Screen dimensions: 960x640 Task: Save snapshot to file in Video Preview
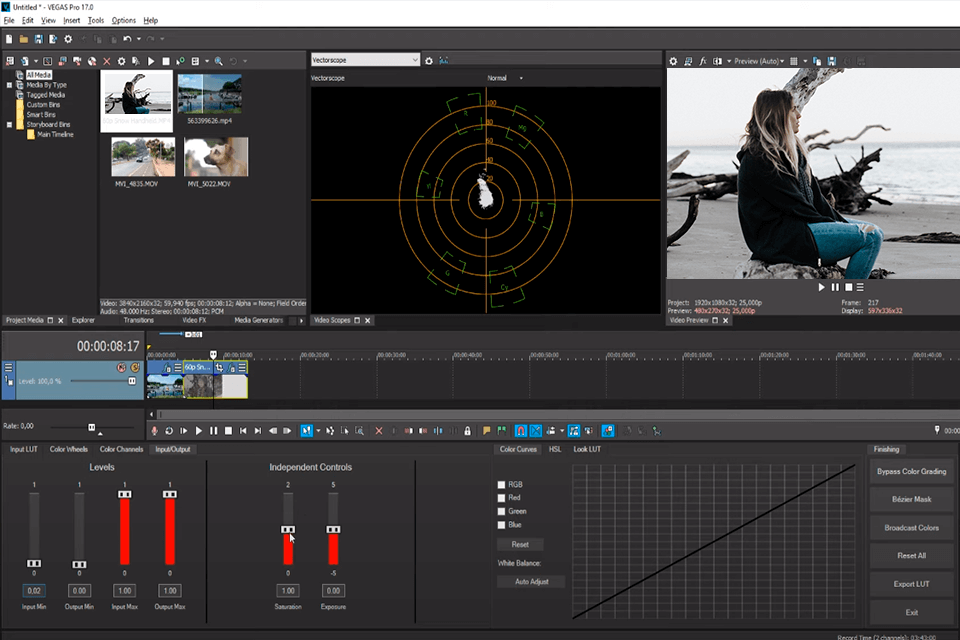[831, 61]
